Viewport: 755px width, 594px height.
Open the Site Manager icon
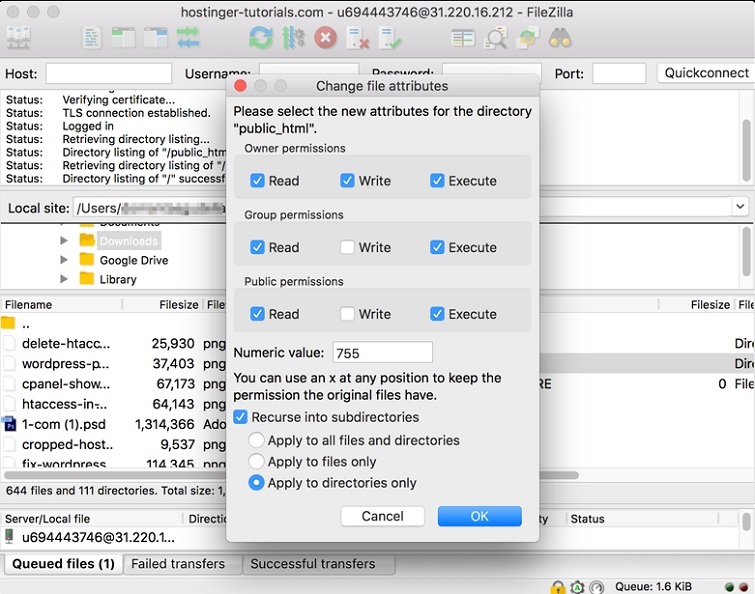click(x=18, y=38)
